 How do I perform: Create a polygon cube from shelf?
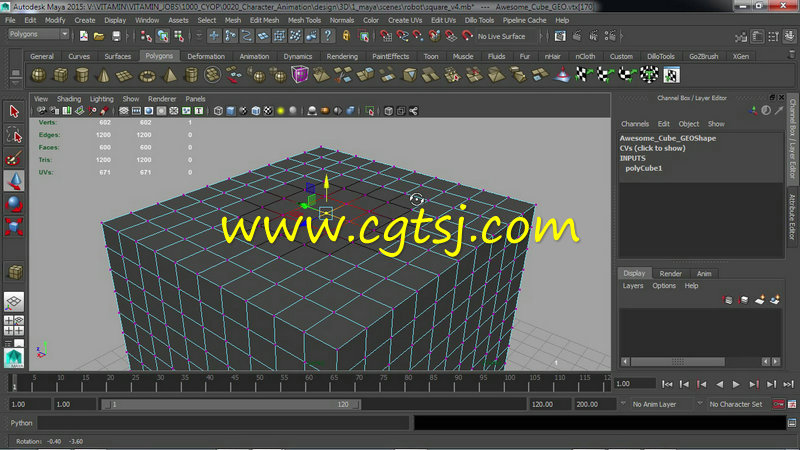pyautogui.click(x=60, y=76)
